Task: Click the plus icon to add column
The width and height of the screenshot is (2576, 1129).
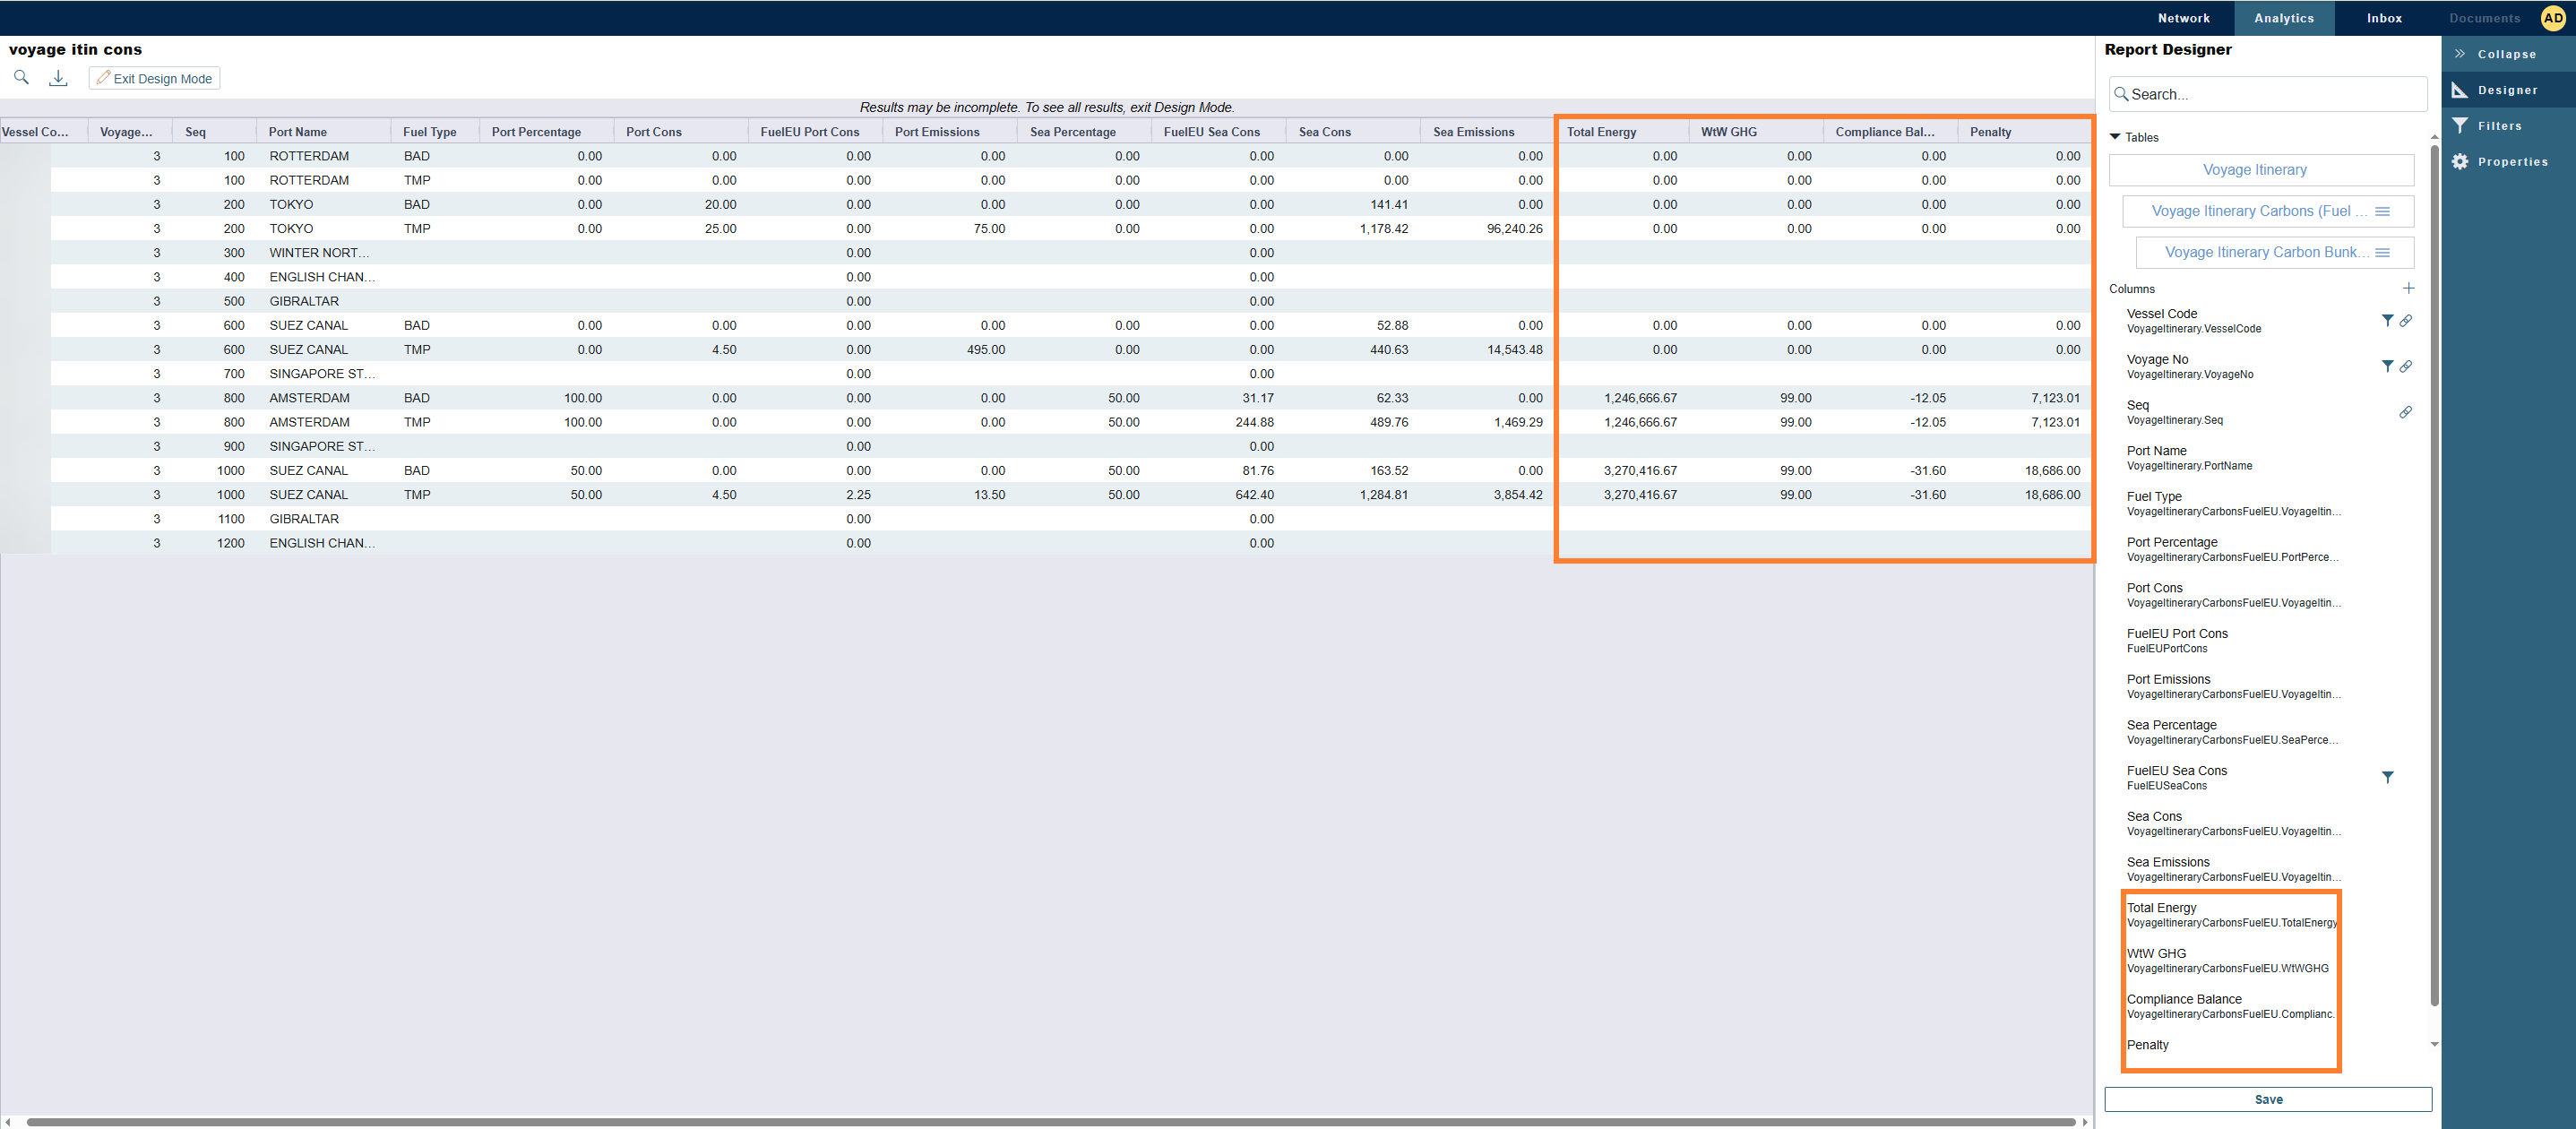Action: [2408, 288]
